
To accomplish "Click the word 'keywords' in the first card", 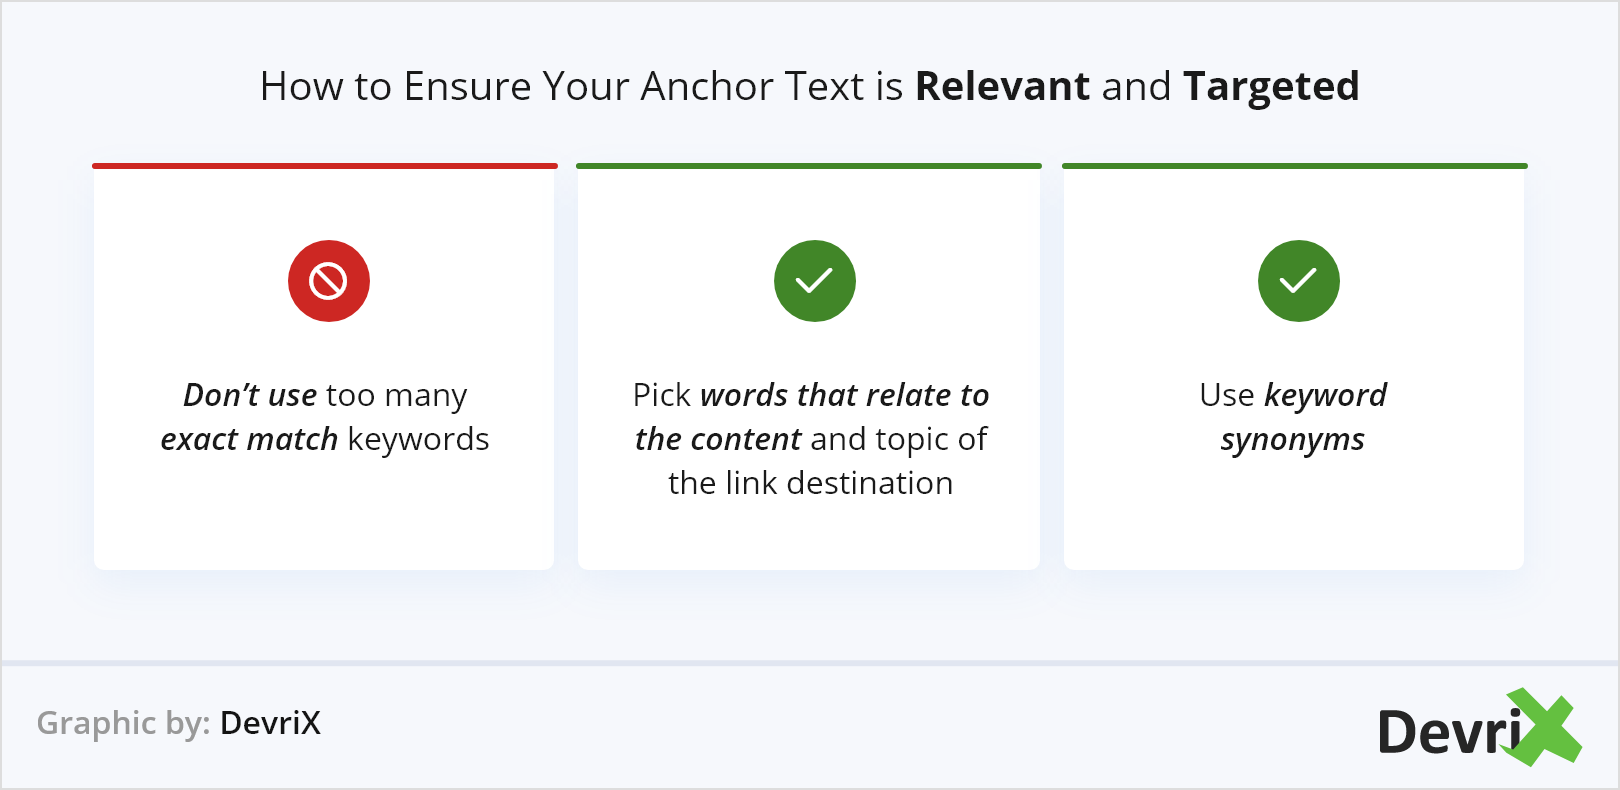I will pyautogui.click(x=418, y=439).
